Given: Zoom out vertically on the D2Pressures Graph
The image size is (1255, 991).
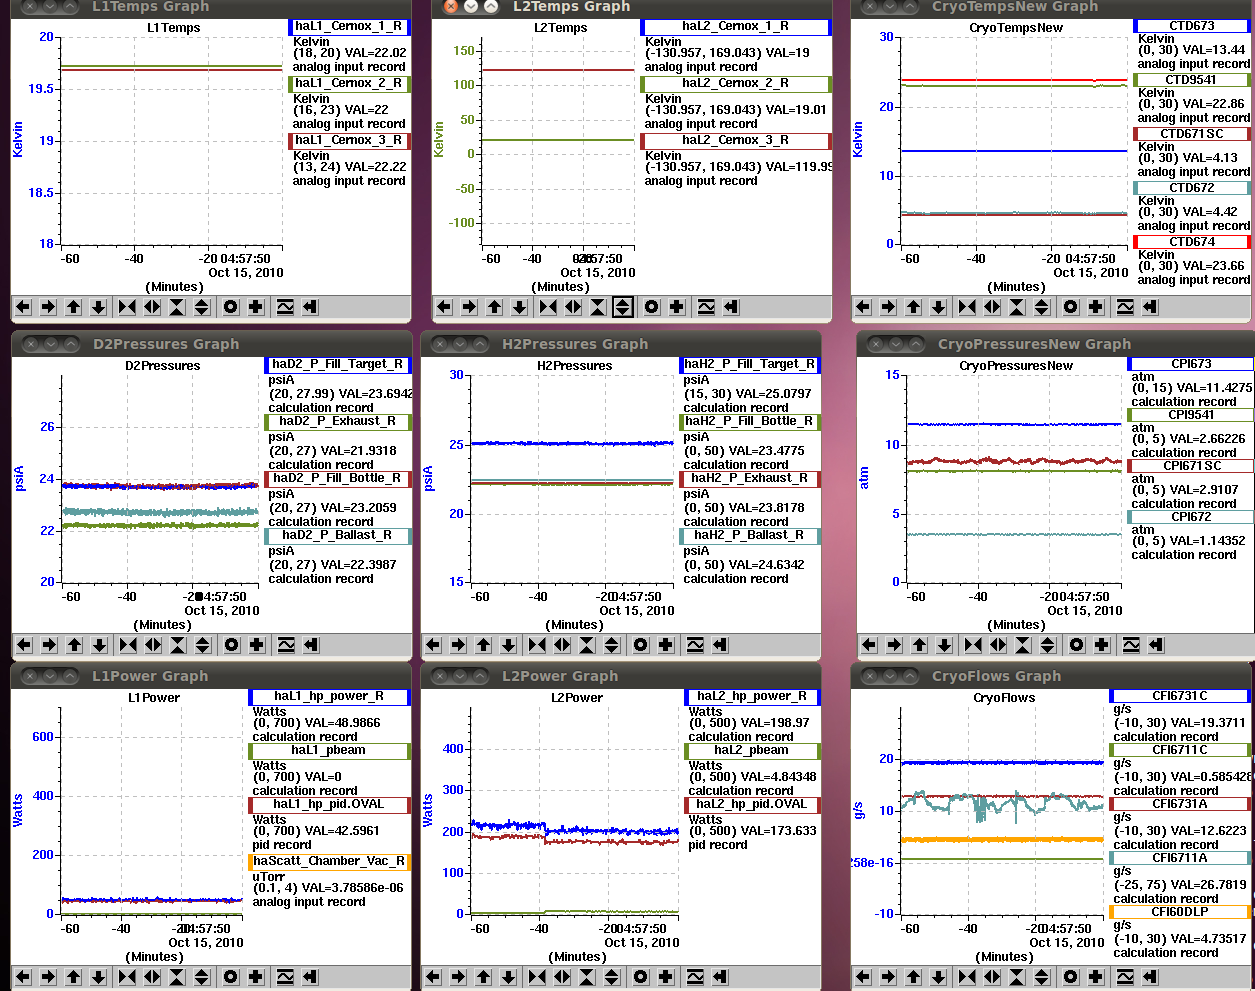Looking at the screenshot, I should pos(203,645).
